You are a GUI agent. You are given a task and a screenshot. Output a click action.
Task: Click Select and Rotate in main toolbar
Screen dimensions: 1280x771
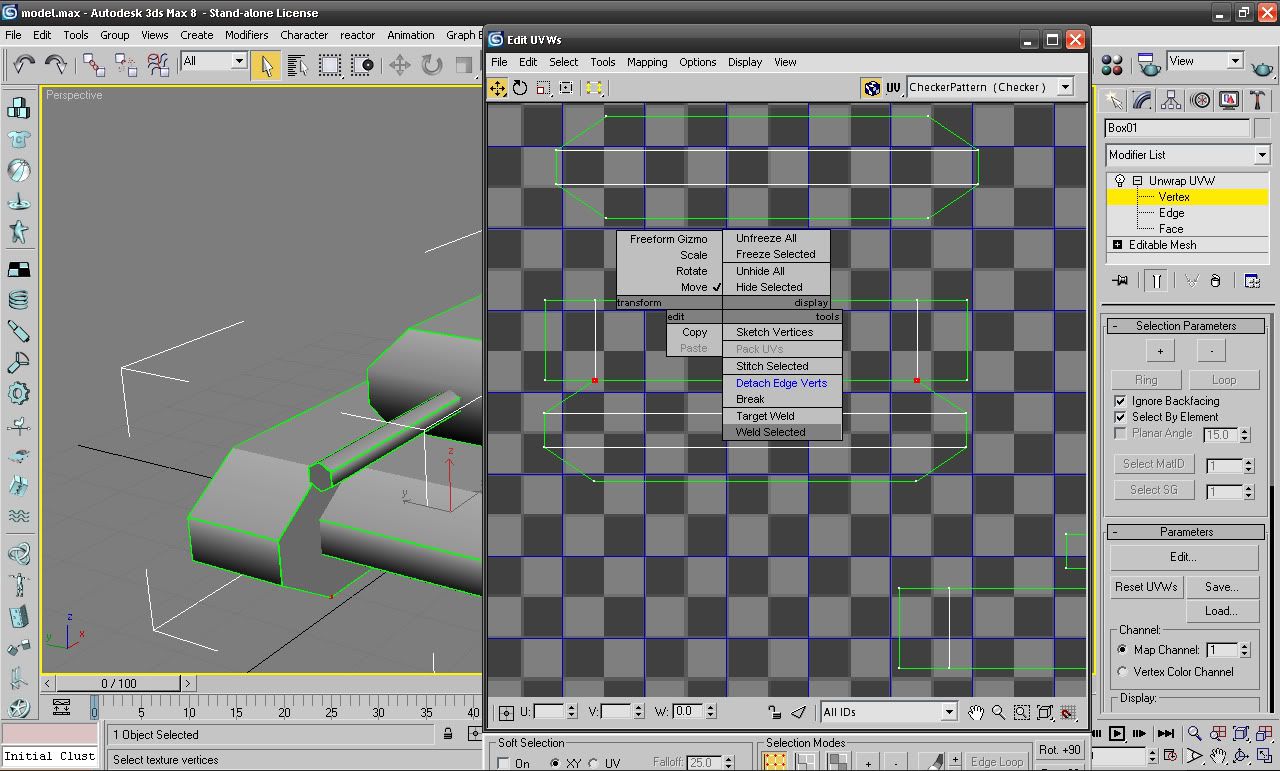click(432, 65)
